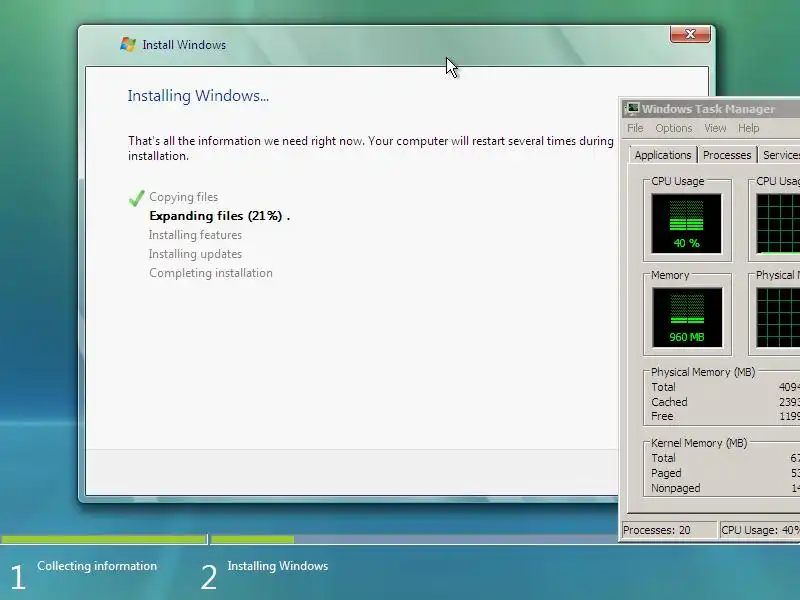Screen dimensions: 800x600
Task: Open the Help menu in Task Manager
Action: coord(748,128)
